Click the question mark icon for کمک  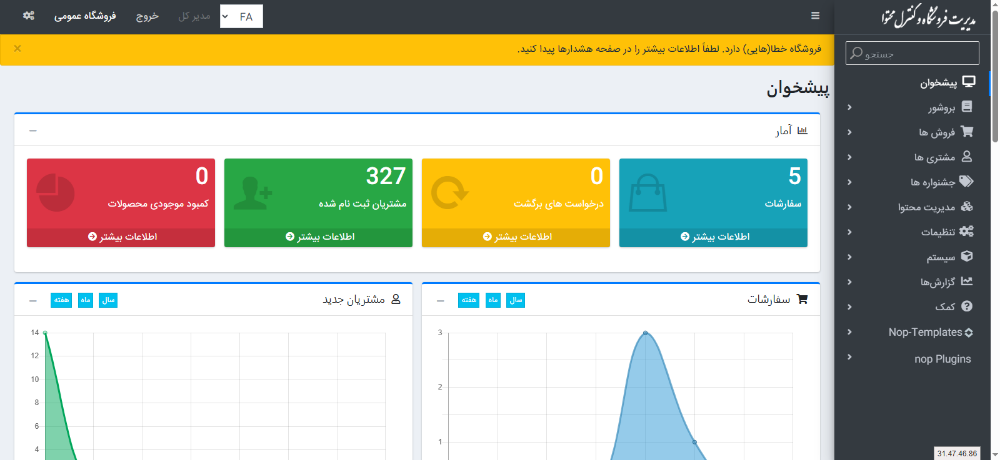coord(966,307)
